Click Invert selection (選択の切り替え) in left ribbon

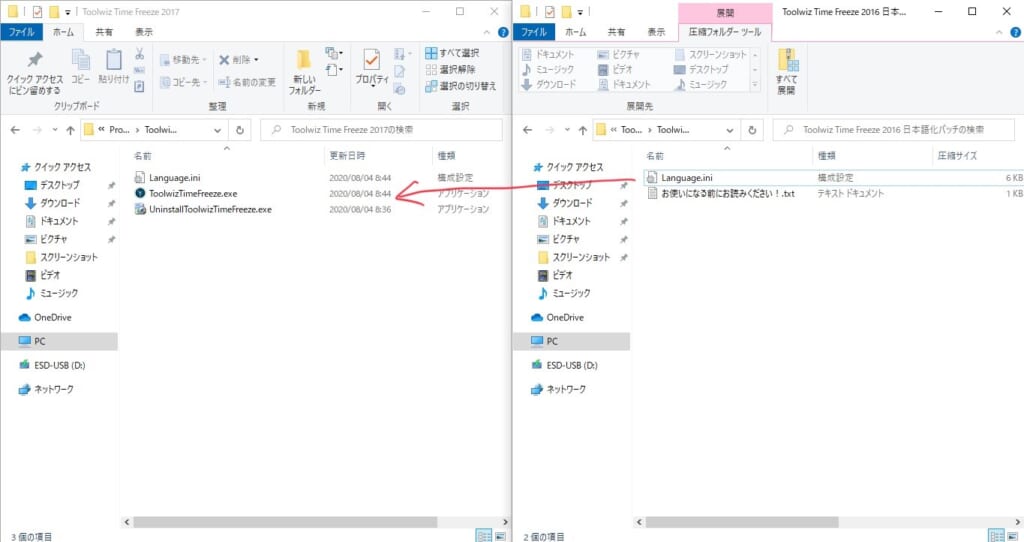460,86
